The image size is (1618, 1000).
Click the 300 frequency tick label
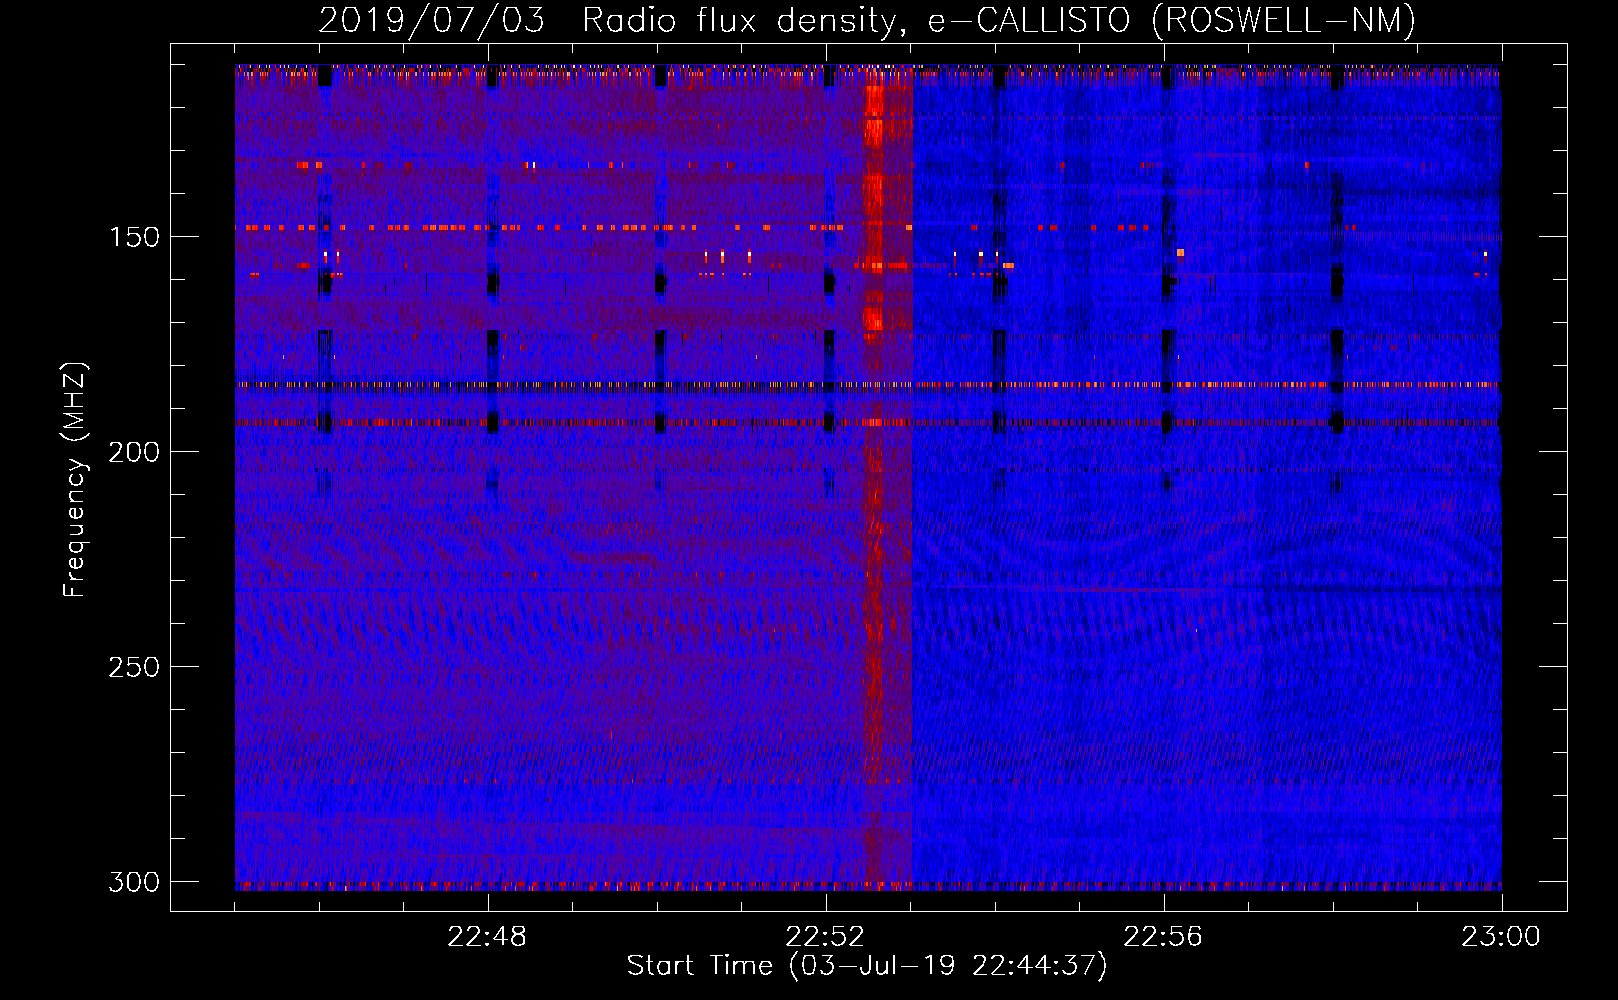tap(133, 882)
